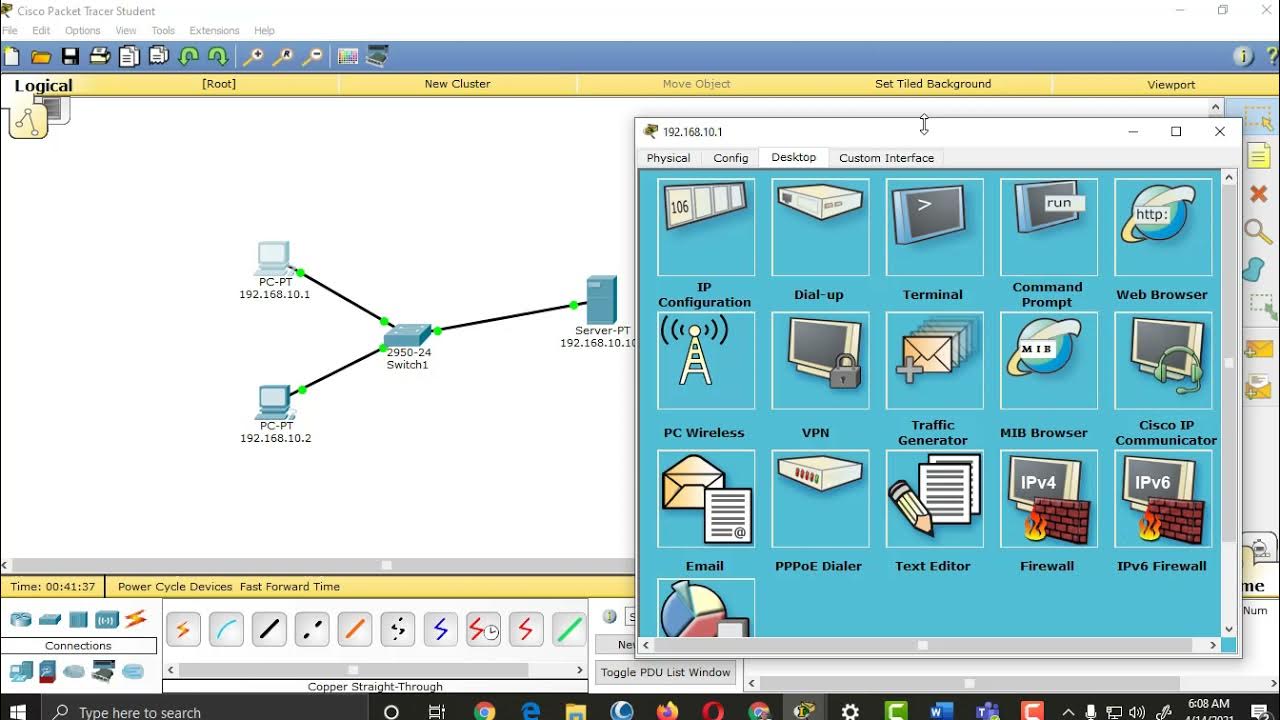Viewport: 1280px width, 720px height.
Task: Open the Custom Devices Dialog icon
Action: click(x=377, y=56)
